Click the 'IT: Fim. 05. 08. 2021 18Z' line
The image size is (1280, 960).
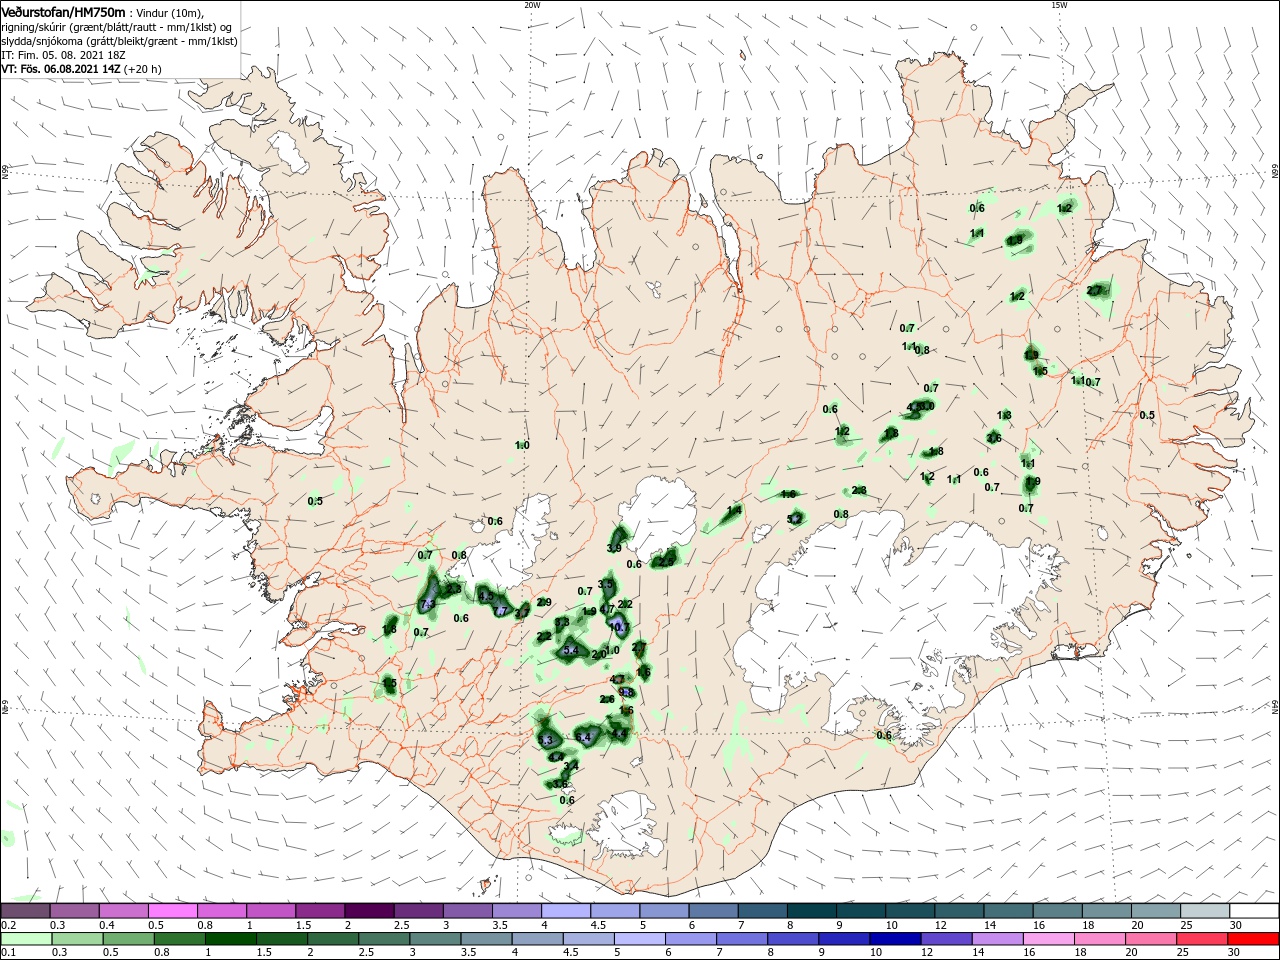click(63, 55)
